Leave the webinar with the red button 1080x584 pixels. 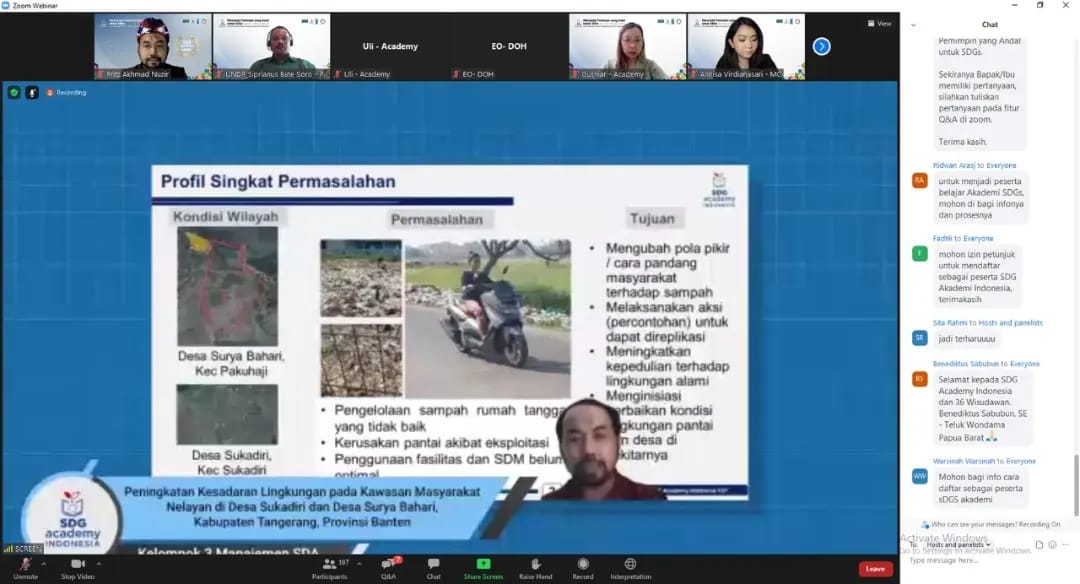(875, 568)
